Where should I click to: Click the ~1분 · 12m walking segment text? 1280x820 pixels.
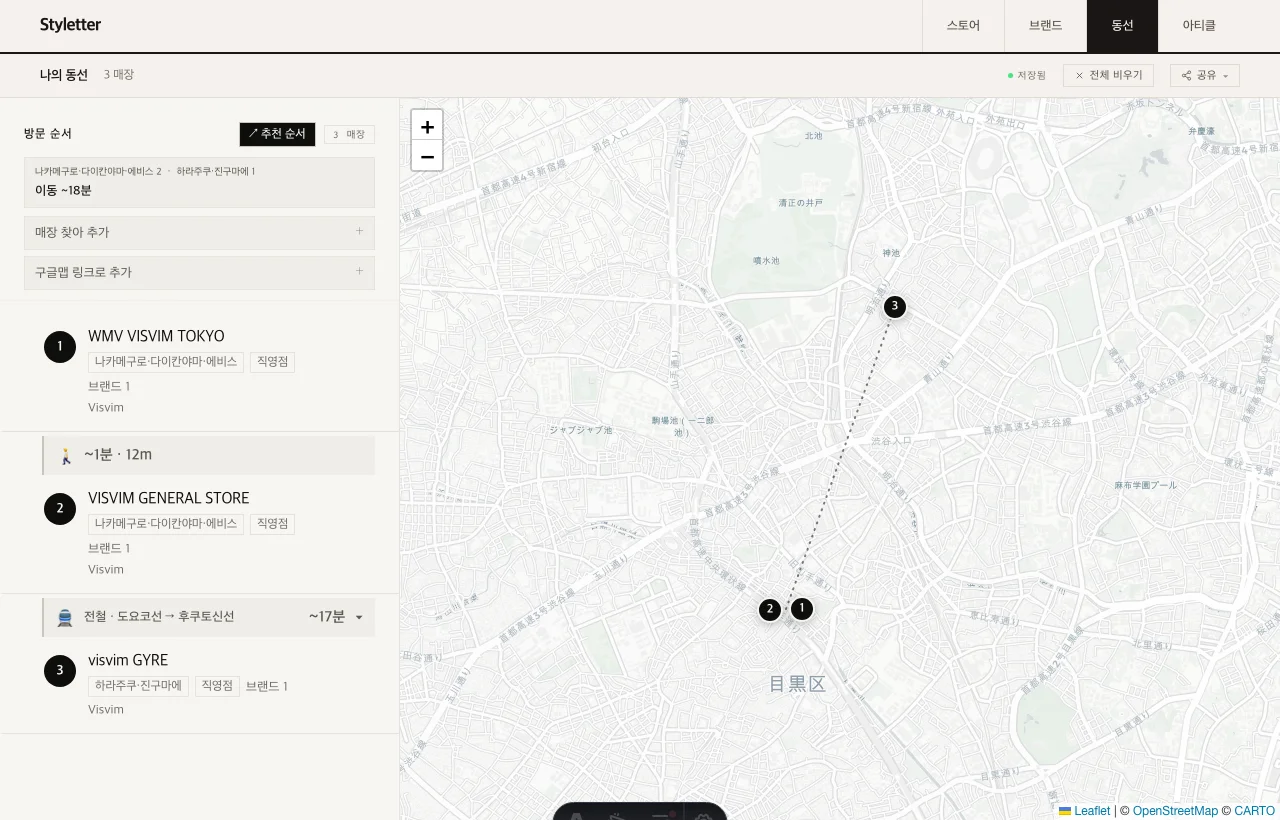pyautogui.click(x=118, y=455)
